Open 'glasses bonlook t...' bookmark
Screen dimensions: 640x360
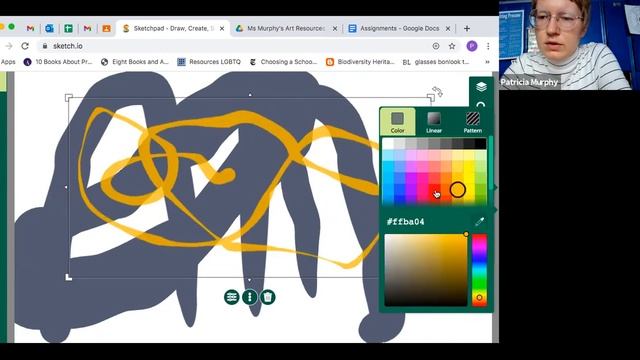click(436, 62)
